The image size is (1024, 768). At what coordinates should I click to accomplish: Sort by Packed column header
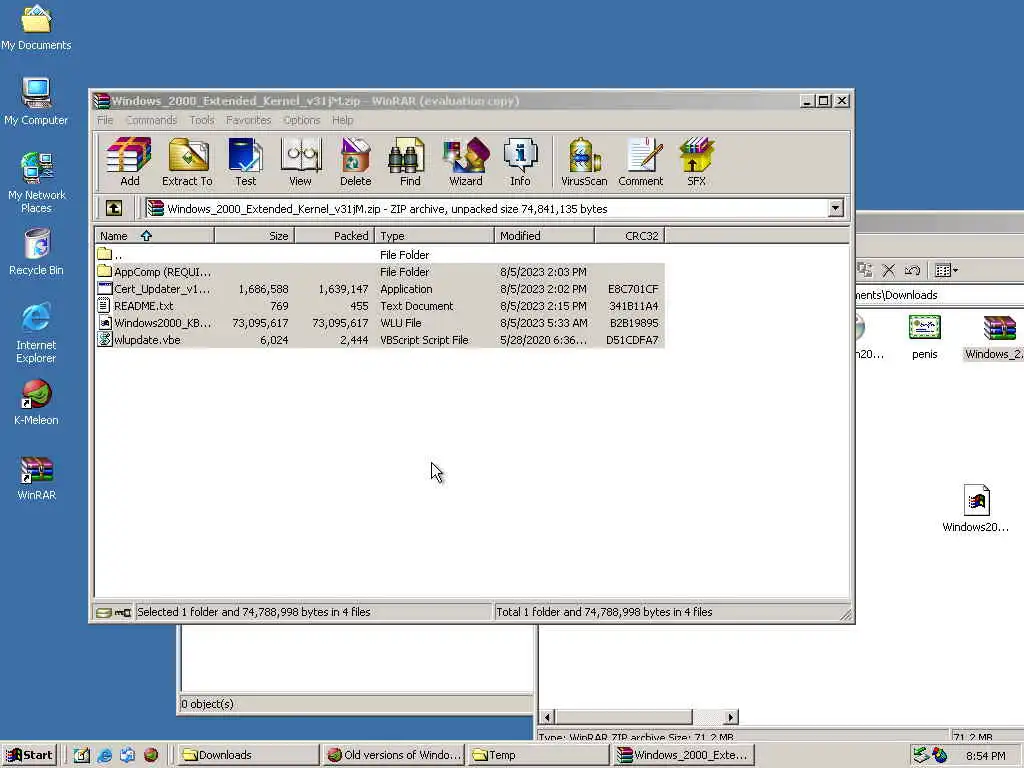335,236
